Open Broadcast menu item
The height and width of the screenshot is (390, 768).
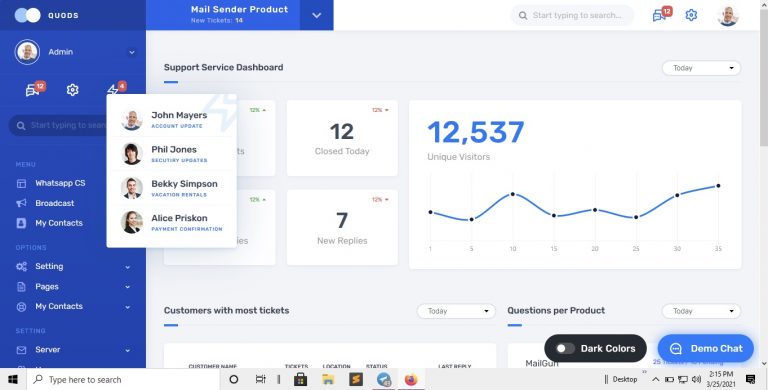(x=55, y=203)
